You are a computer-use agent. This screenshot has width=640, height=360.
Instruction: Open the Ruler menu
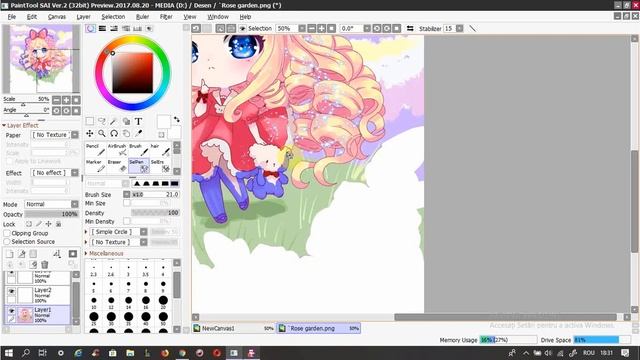[142, 17]
